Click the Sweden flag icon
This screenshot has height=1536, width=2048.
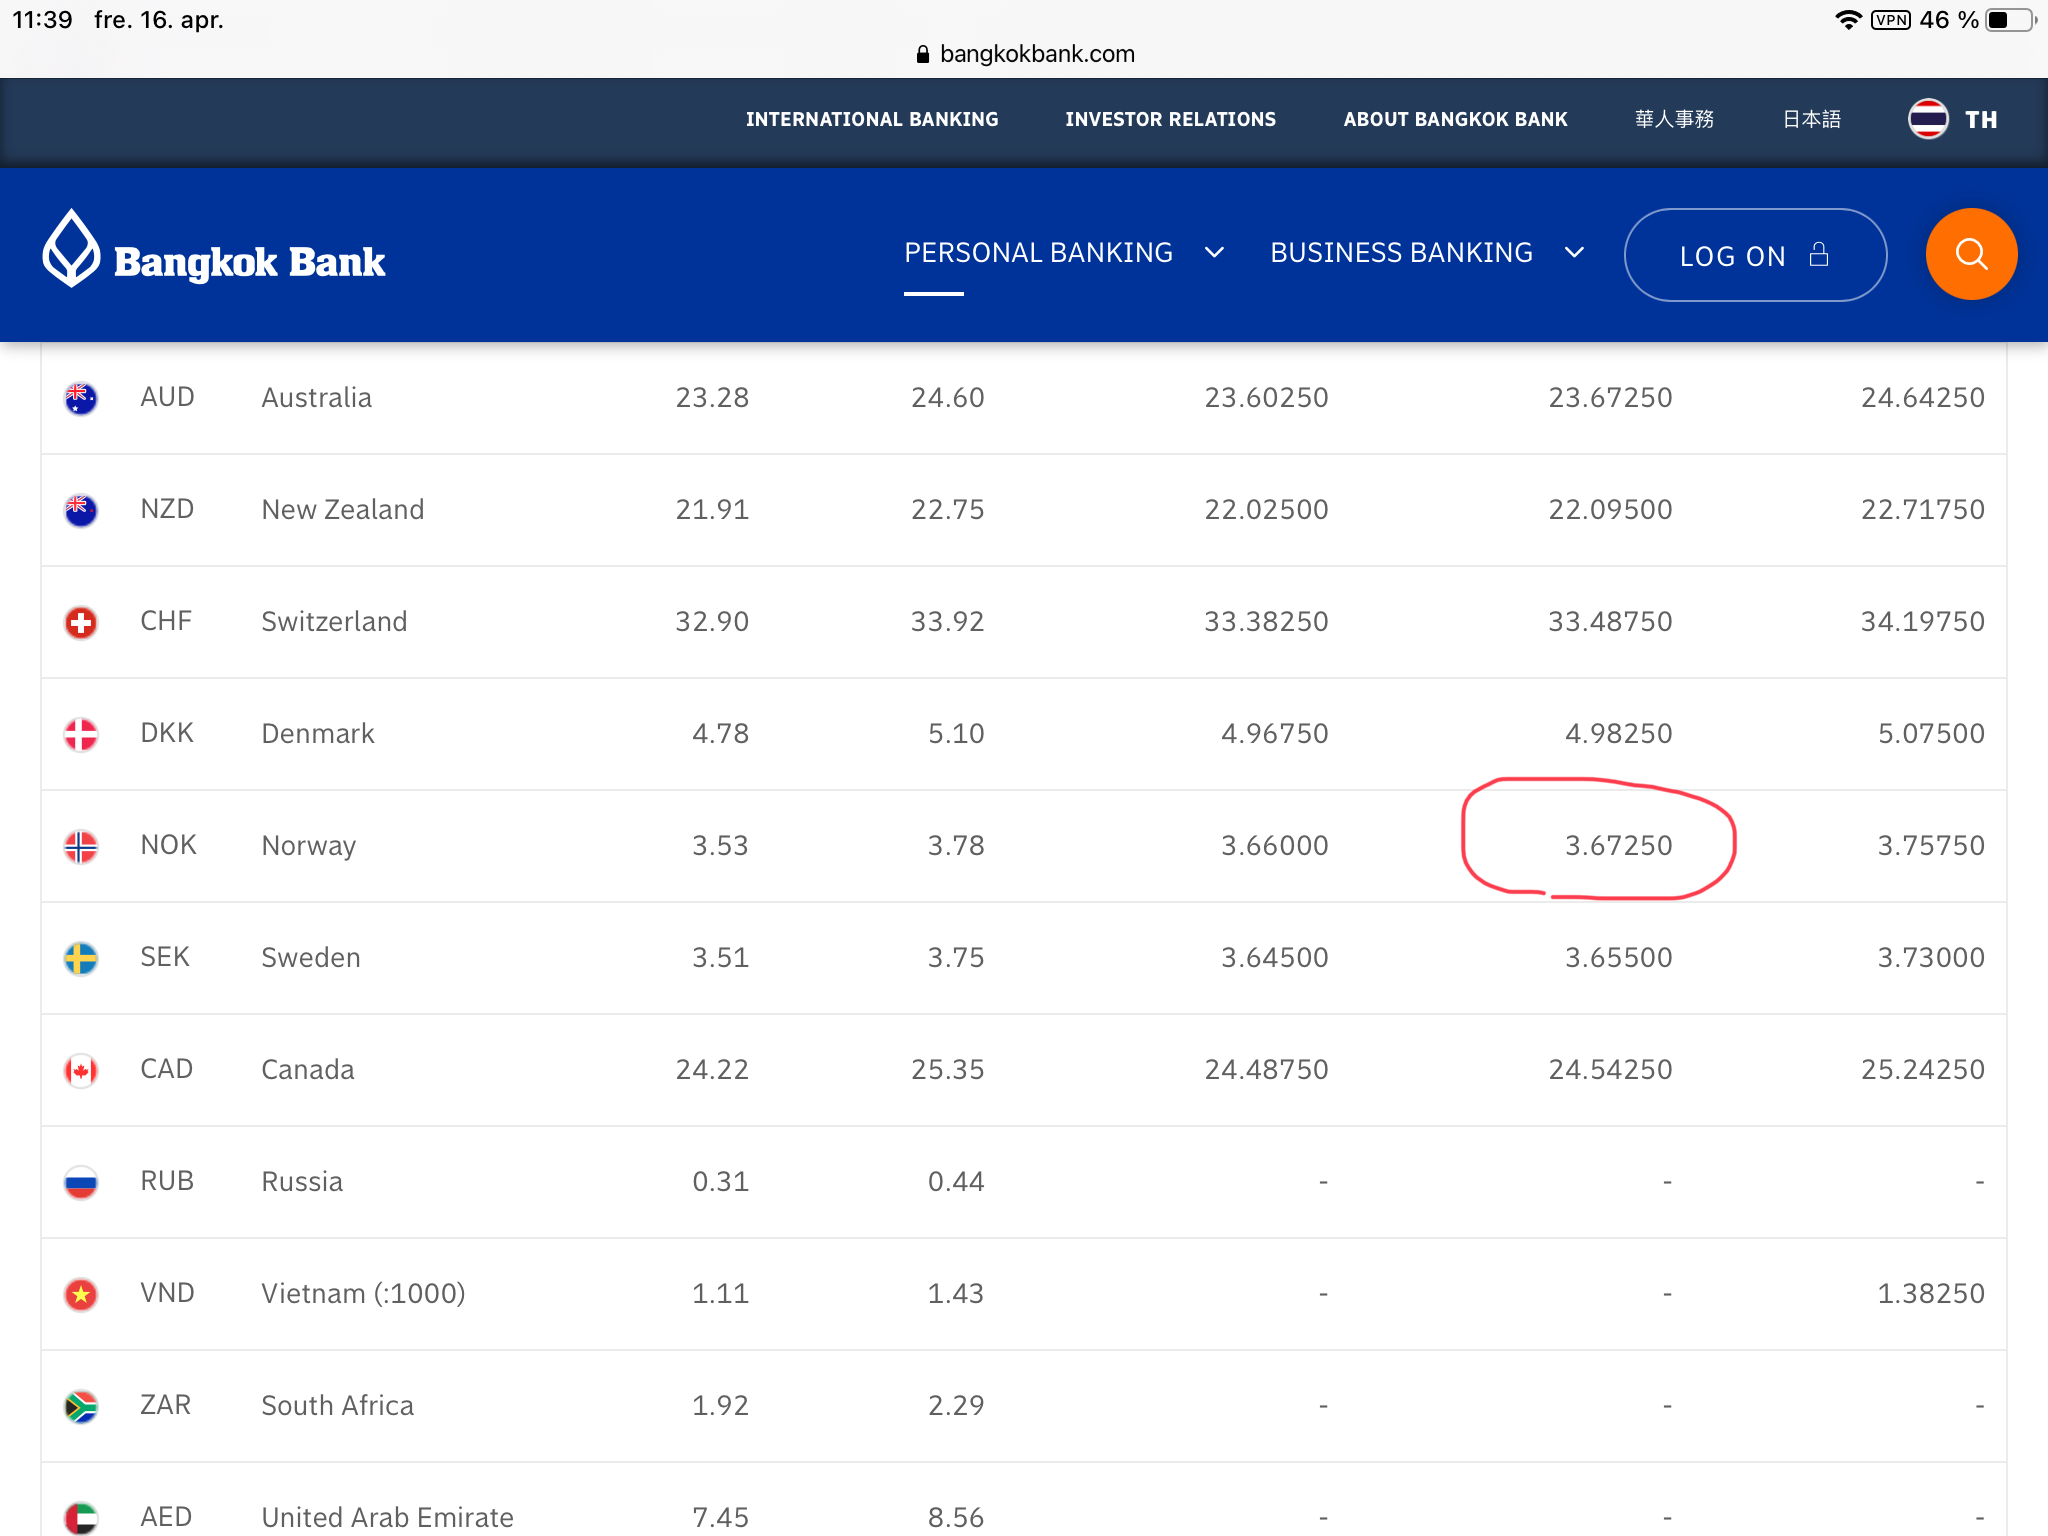tap(81, 958)
